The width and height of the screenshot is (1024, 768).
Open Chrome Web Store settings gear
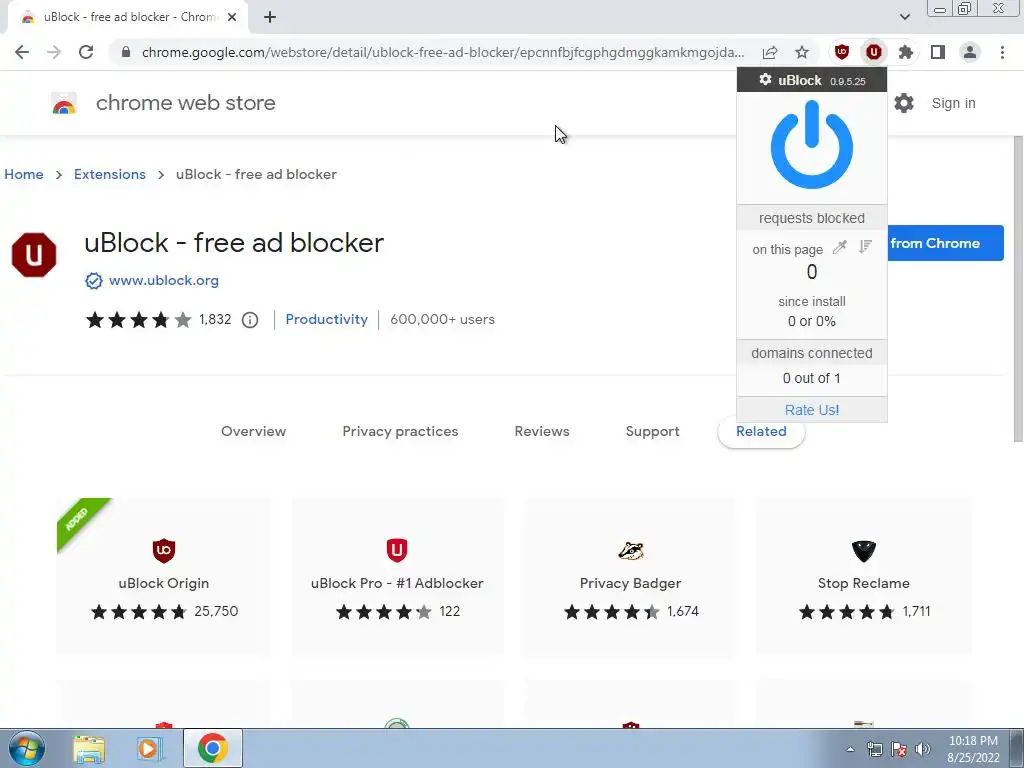904,103
